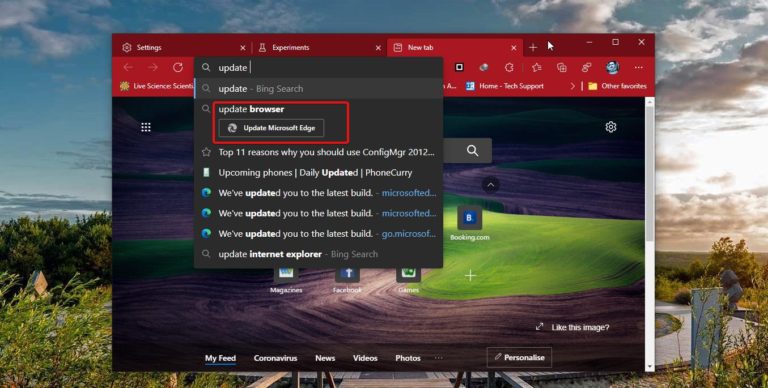This screenshot has width=768, height=388.
Task: Open the Live Science favorite bookmark
Action: pyautogui.click(x=157, y=86)
